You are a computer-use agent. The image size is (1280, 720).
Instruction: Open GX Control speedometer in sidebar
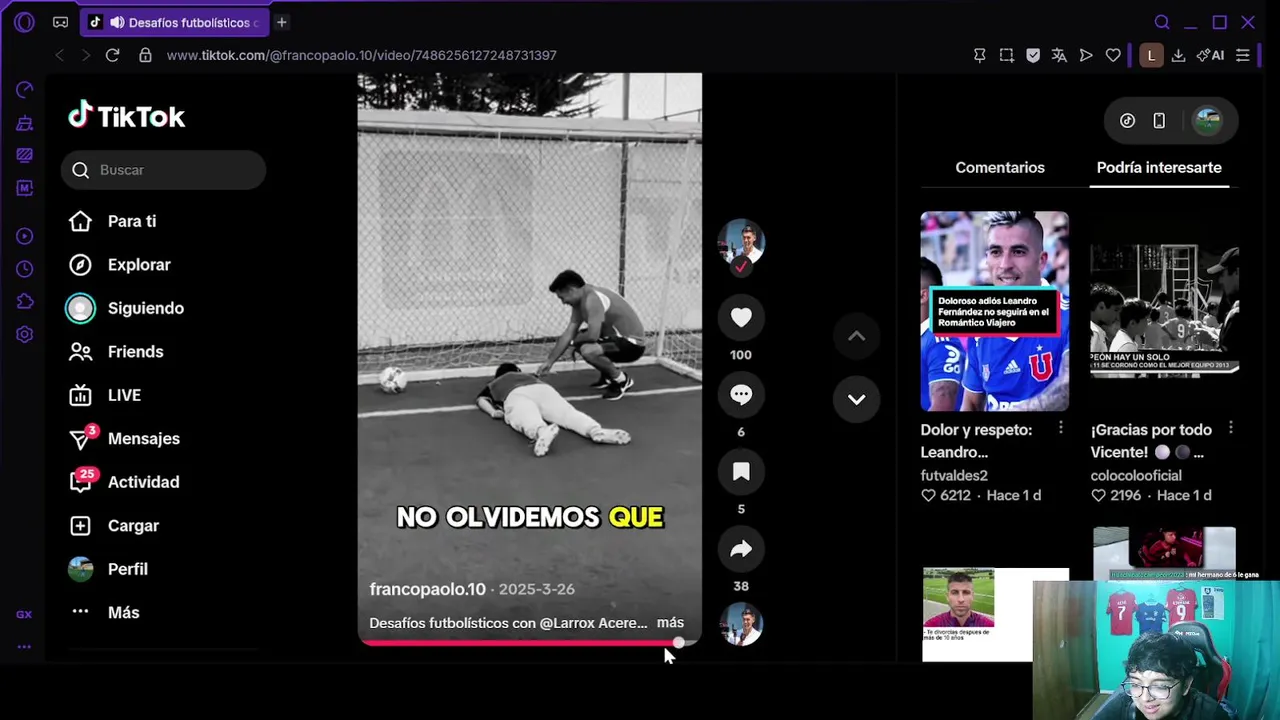coord(25,90)
